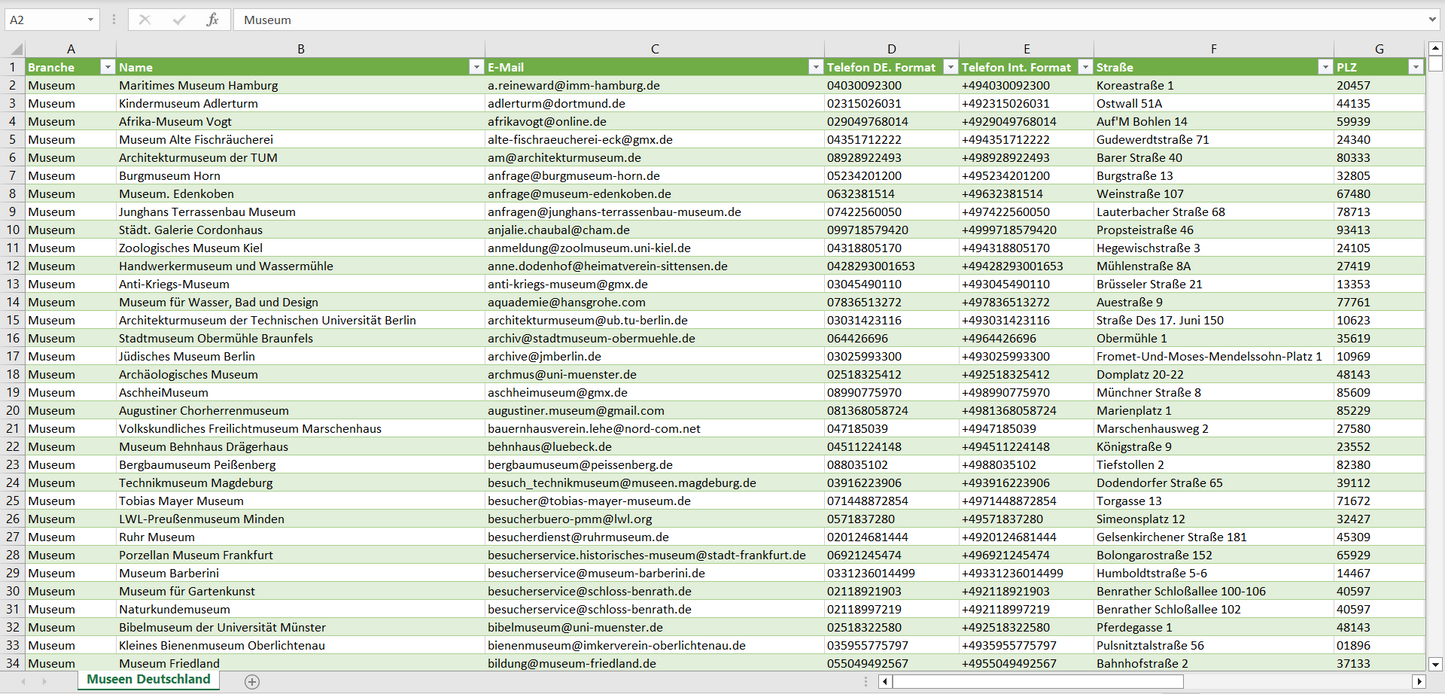The width and height of the screenshot is (1445, 694).
Task: Open the Straße column filter dropdown
Action: click(x=1324, y=67)
